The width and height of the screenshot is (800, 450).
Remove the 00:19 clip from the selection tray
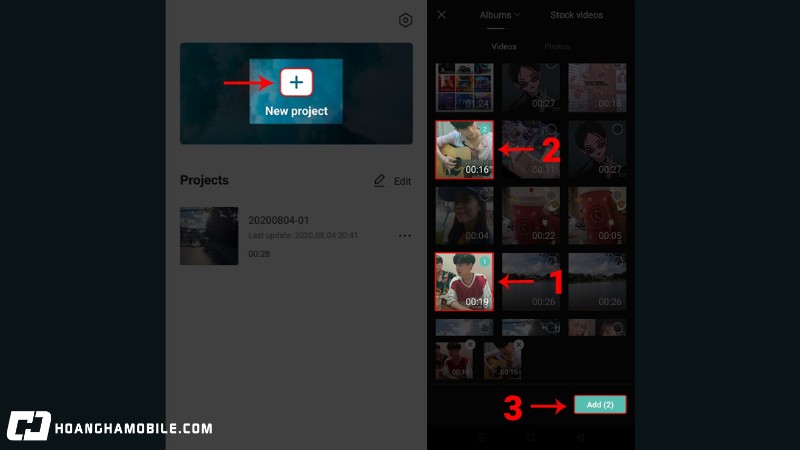[470, 345]
